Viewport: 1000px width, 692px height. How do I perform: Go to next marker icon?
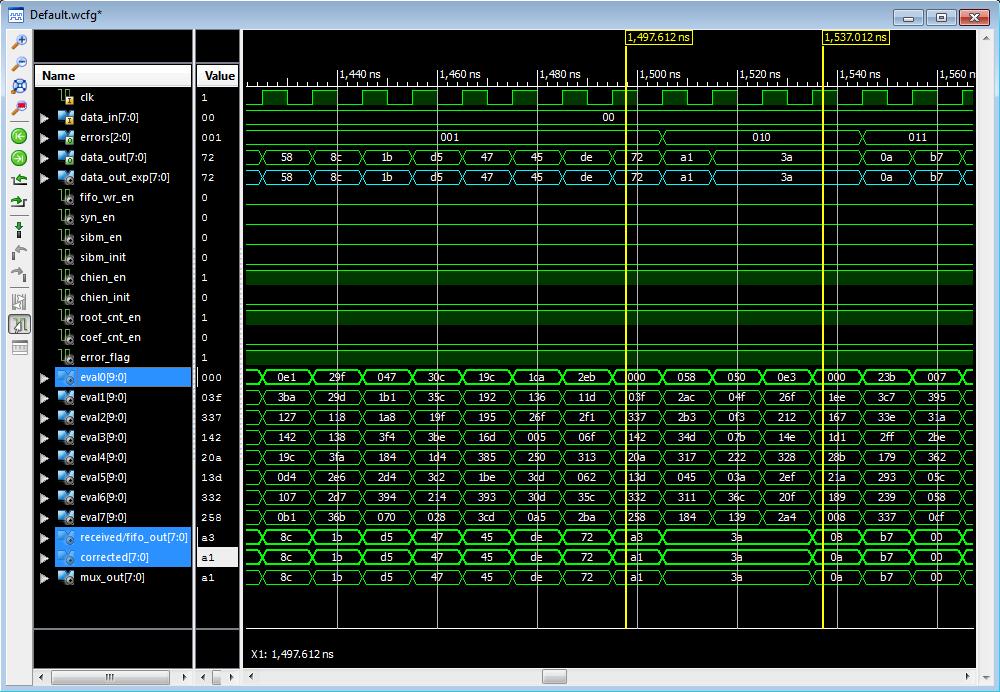tap(19, 274)
